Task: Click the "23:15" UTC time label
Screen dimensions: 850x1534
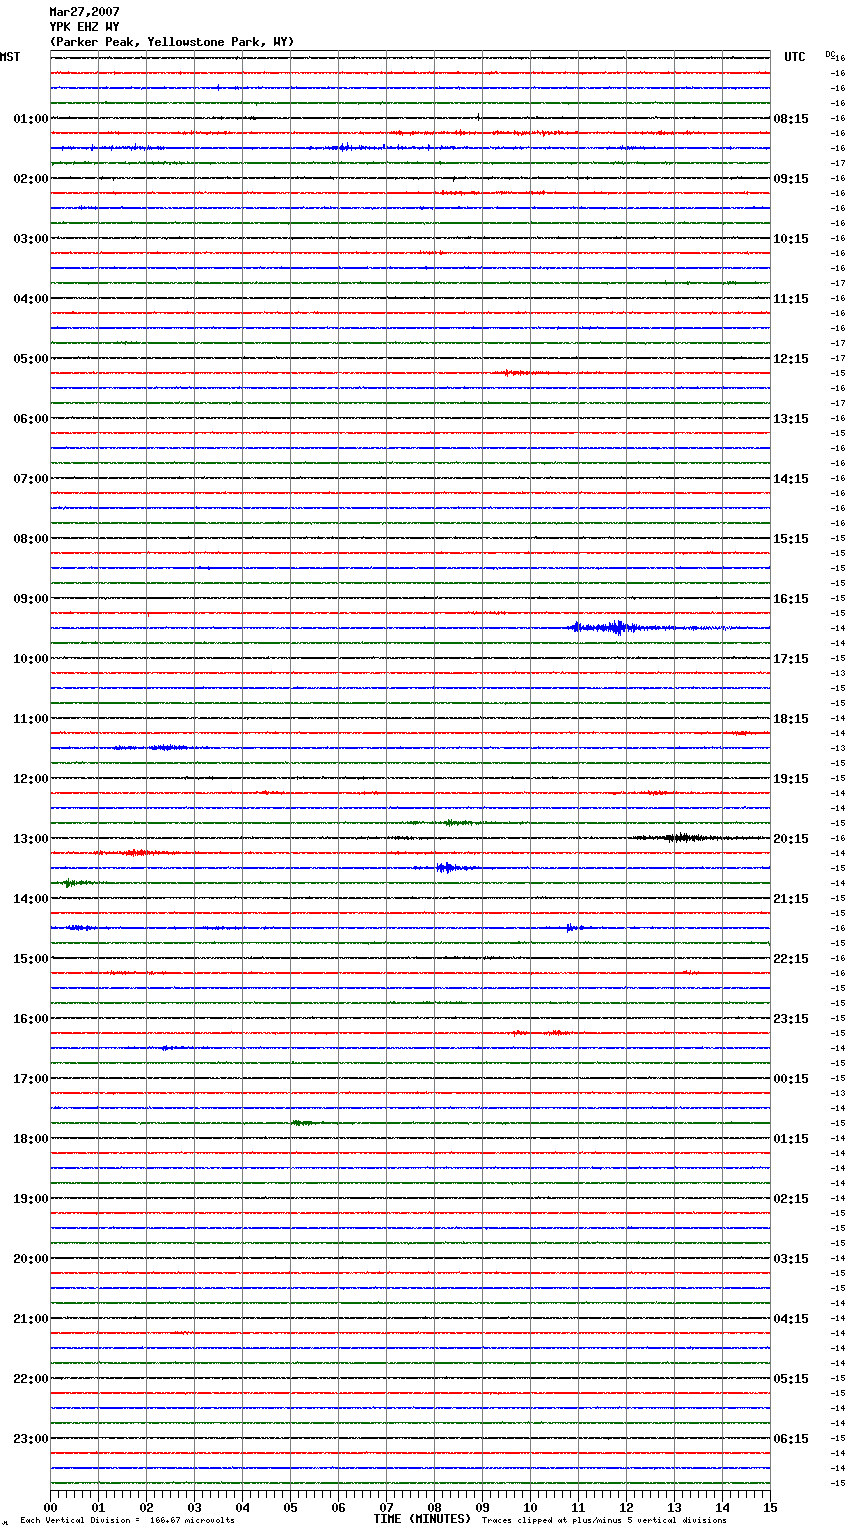Action: (x=791, y=1019)
